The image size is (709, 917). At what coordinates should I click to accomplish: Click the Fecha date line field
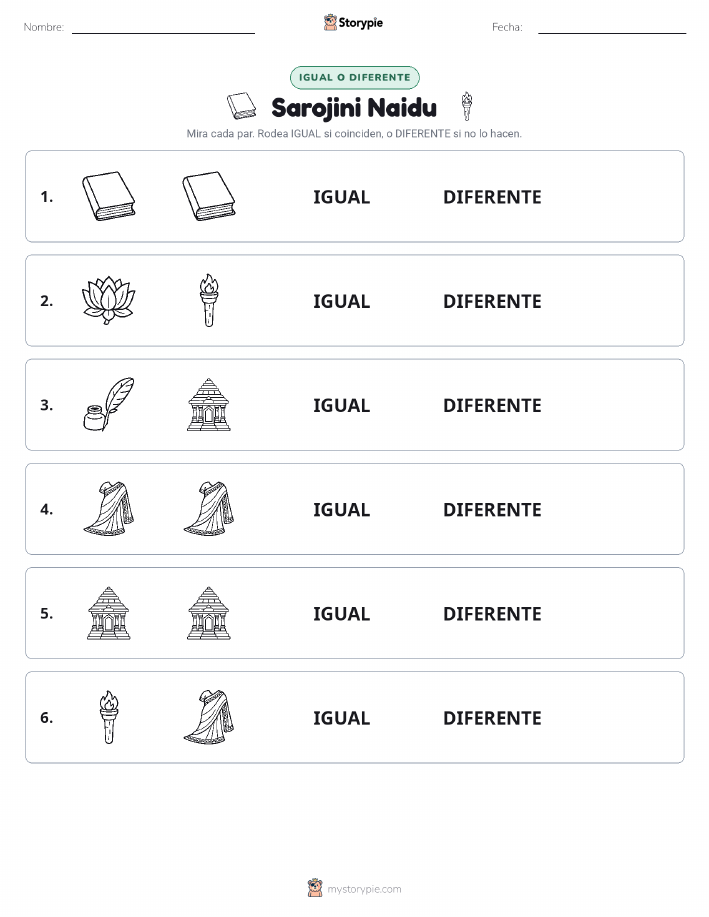[612, 27]
